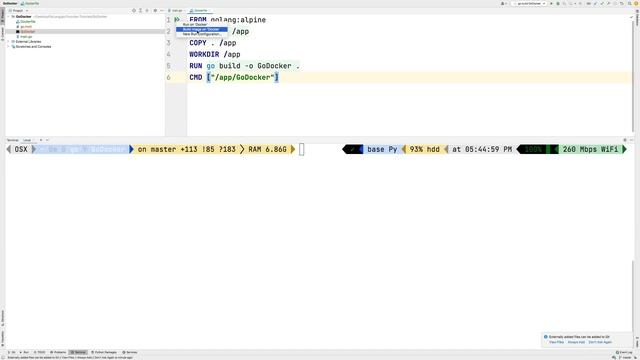The width and height of the screenshot is (640, 360).
Task: Hide the terminal panel with minimize icon
Action: 631,140
